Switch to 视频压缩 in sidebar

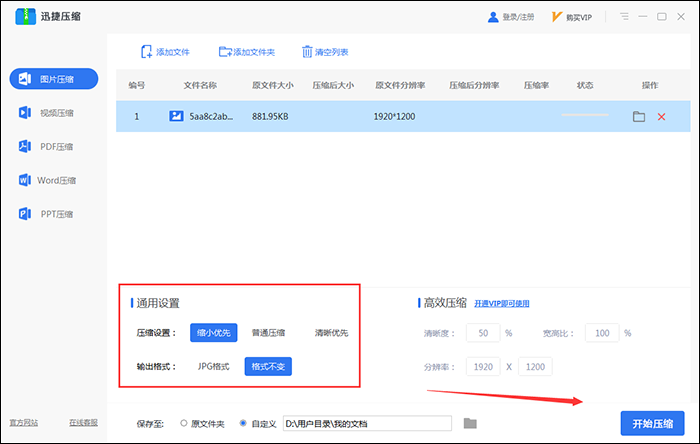[x=46, y=113]
